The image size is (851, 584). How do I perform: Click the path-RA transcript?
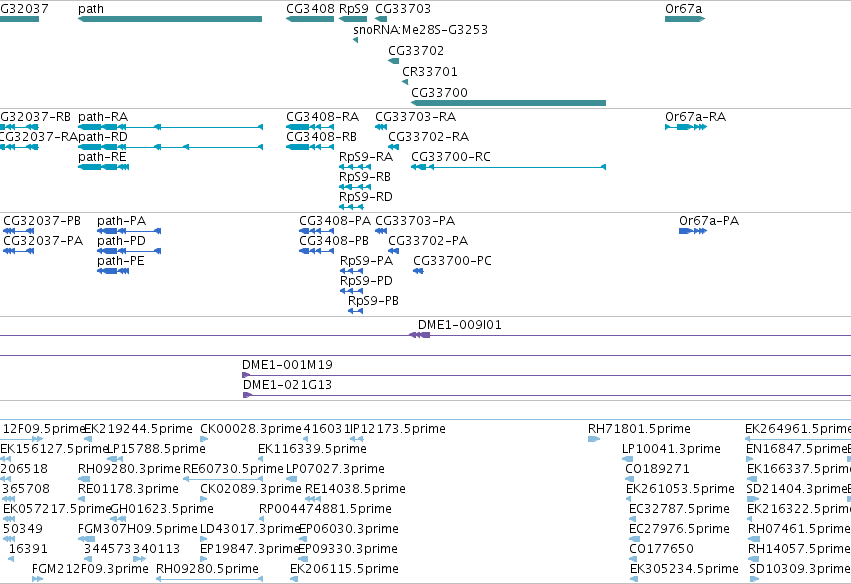coord(170,127)
